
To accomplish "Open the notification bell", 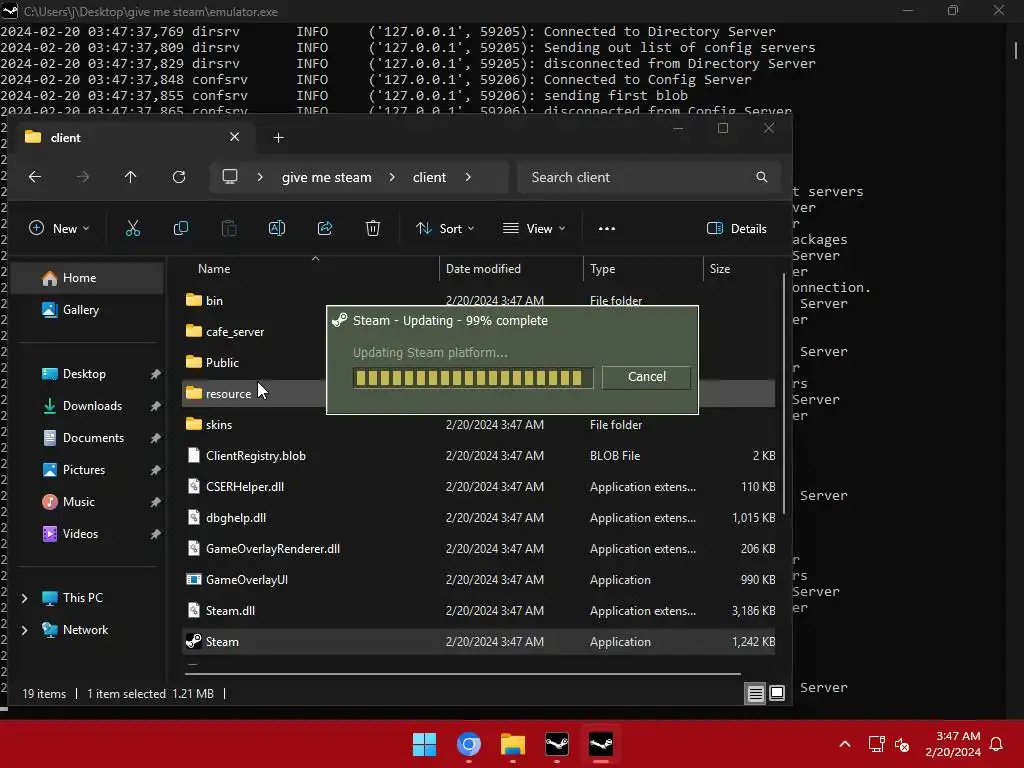I will (997, 744).
